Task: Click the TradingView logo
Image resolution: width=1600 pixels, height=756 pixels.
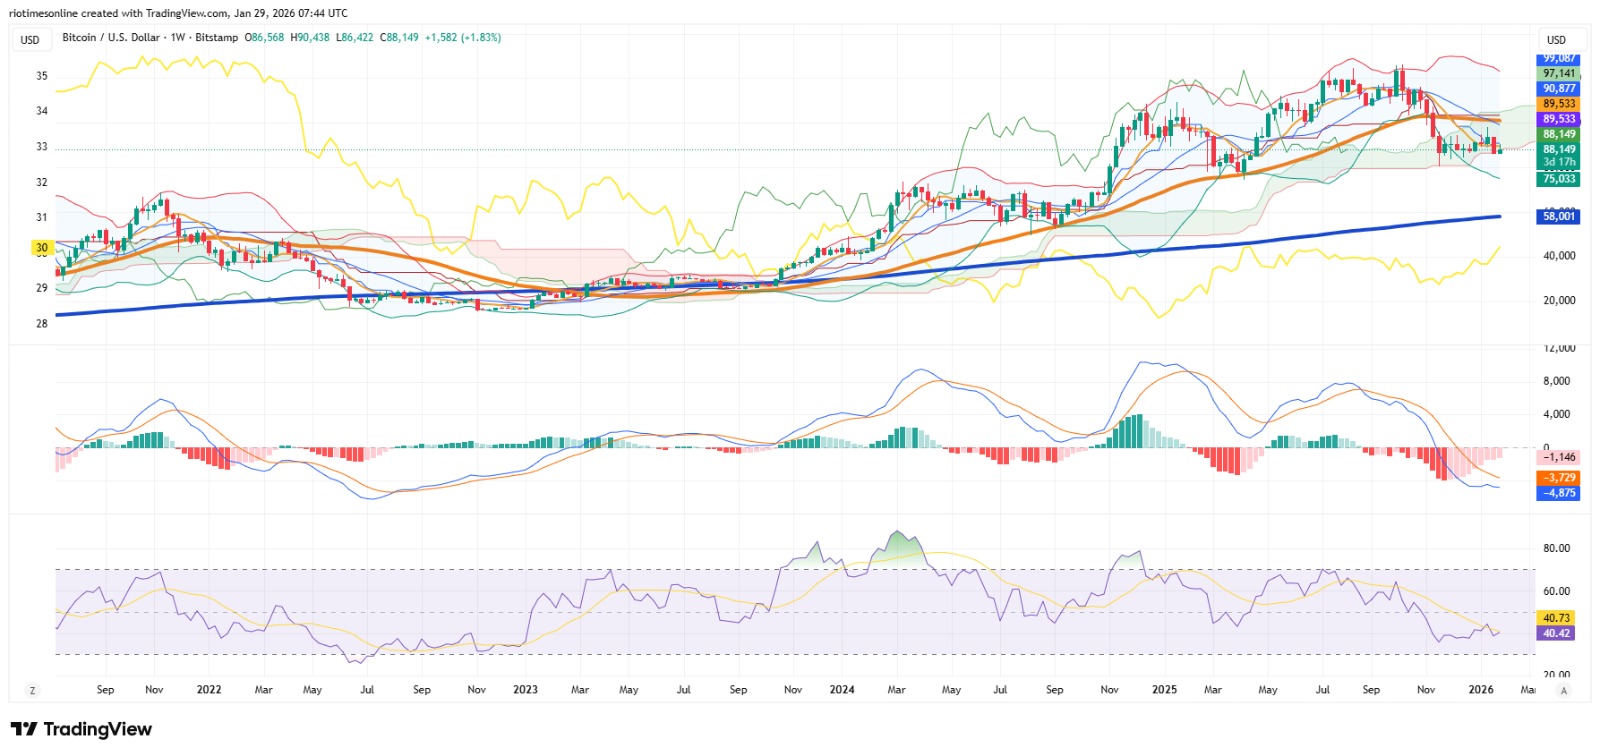Action: tap(81, 729)
